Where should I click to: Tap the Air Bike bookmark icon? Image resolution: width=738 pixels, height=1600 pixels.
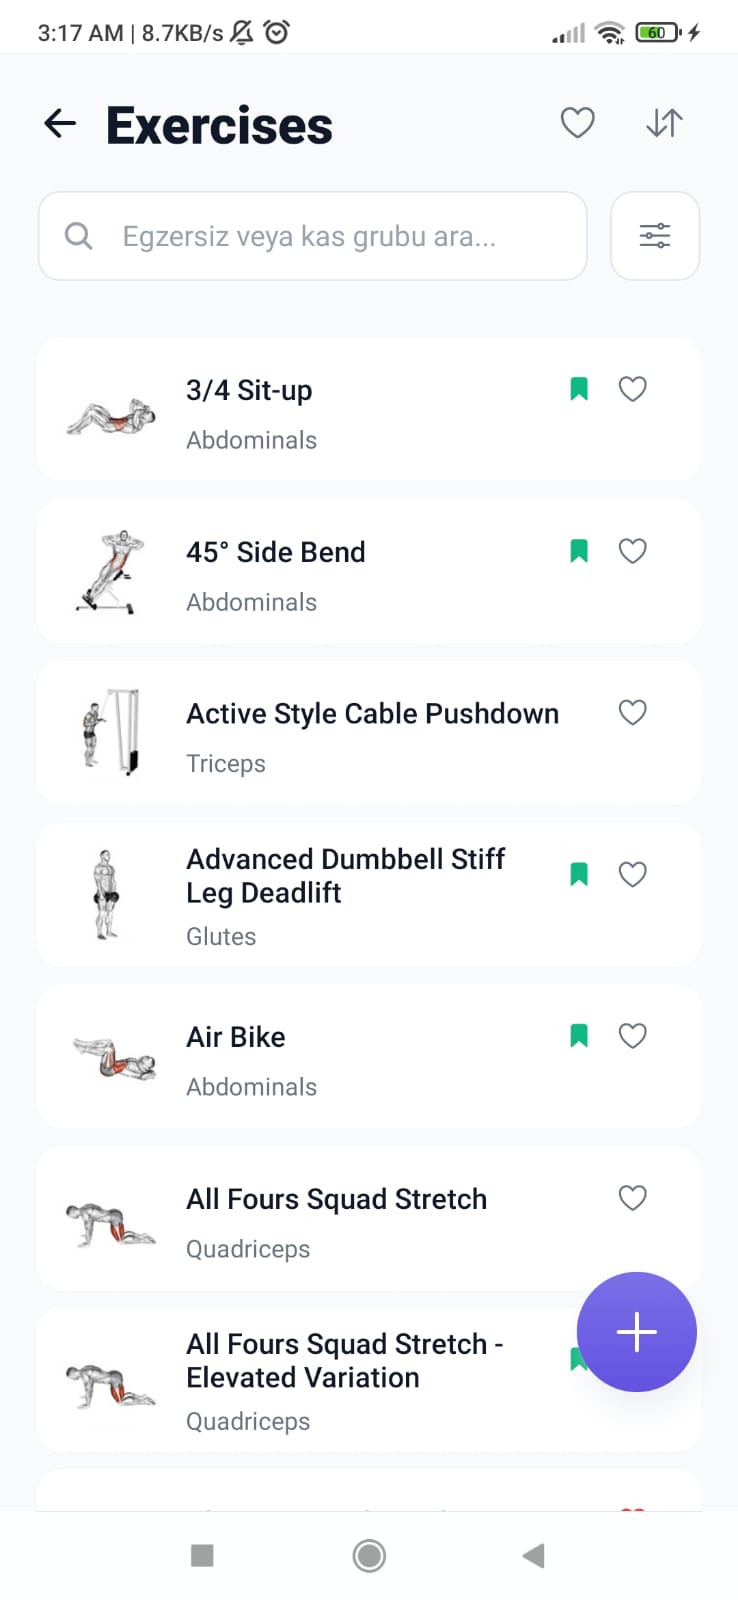[x=579, y=1036]
